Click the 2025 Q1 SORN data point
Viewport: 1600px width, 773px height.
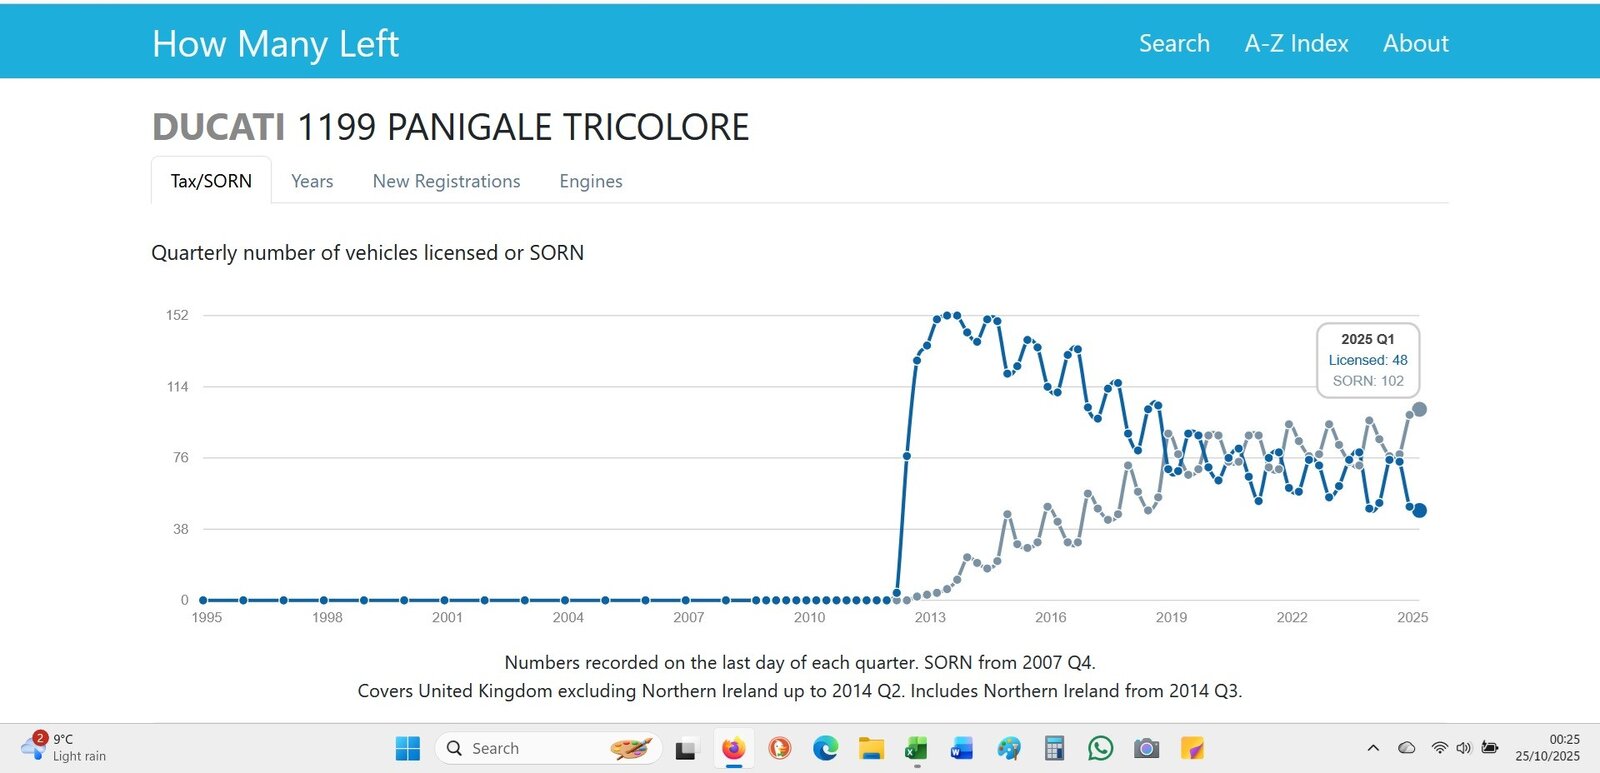pyautogui.click(x=1419, y=409)
